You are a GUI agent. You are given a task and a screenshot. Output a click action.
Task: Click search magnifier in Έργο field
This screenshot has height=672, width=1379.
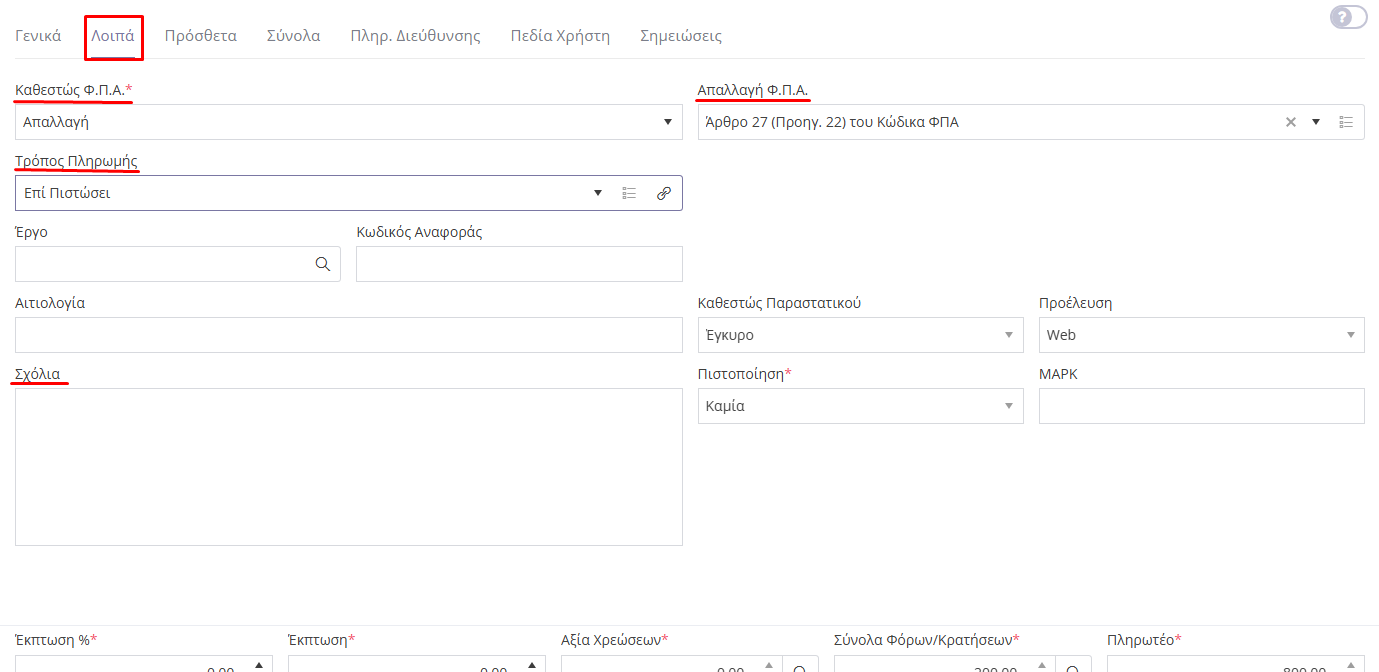tap(323, 264)
